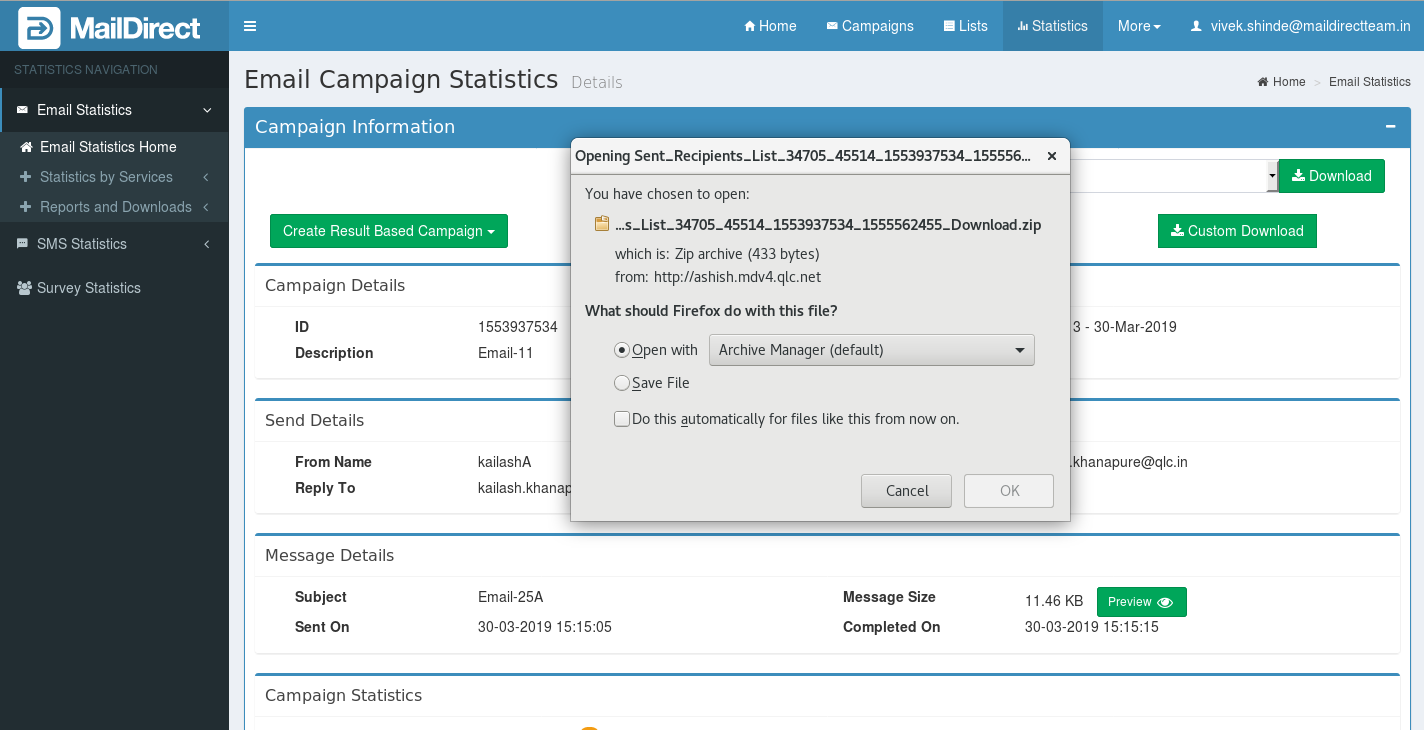Expand Statistics by Services in sidebar
This screenshot has width=1424, height=730.
coord(106,177)
